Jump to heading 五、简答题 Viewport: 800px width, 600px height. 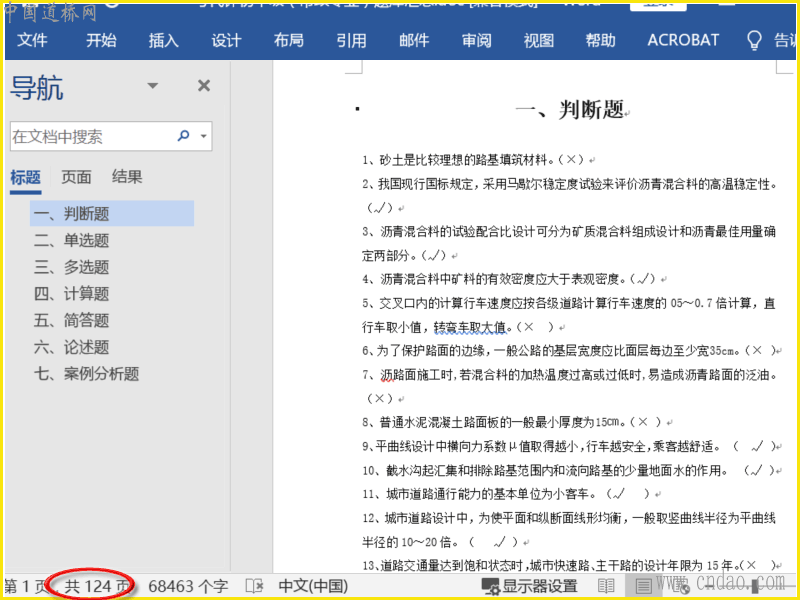coord(71,320)
